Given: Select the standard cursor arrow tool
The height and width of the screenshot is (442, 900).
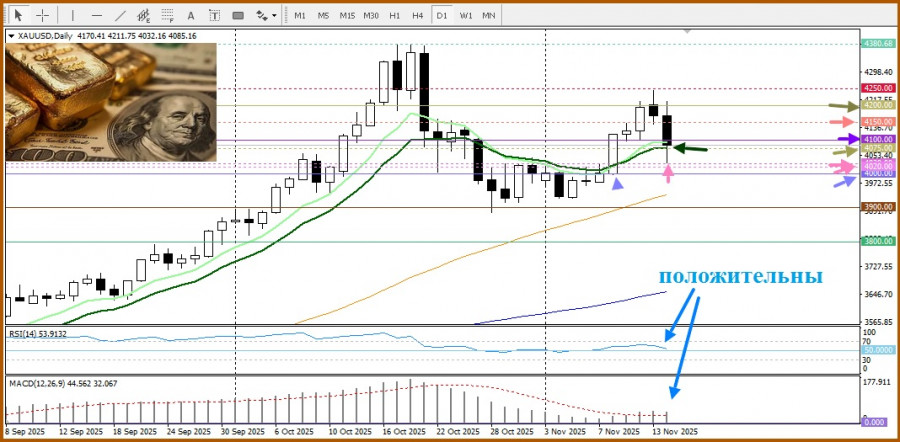Looking at the screenshot, I should click(18, 15).
